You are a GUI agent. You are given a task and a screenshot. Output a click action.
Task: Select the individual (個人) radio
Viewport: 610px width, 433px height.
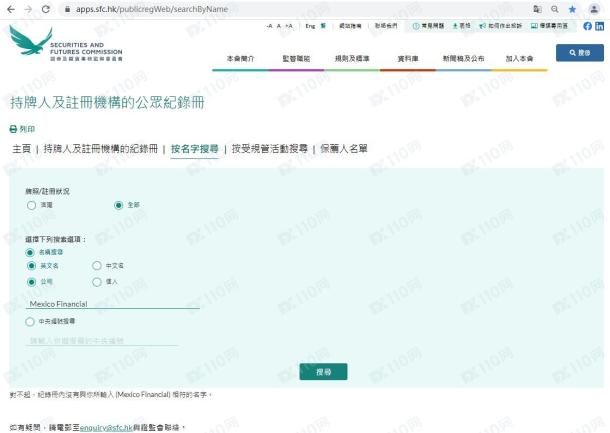[x=97, y=282]
